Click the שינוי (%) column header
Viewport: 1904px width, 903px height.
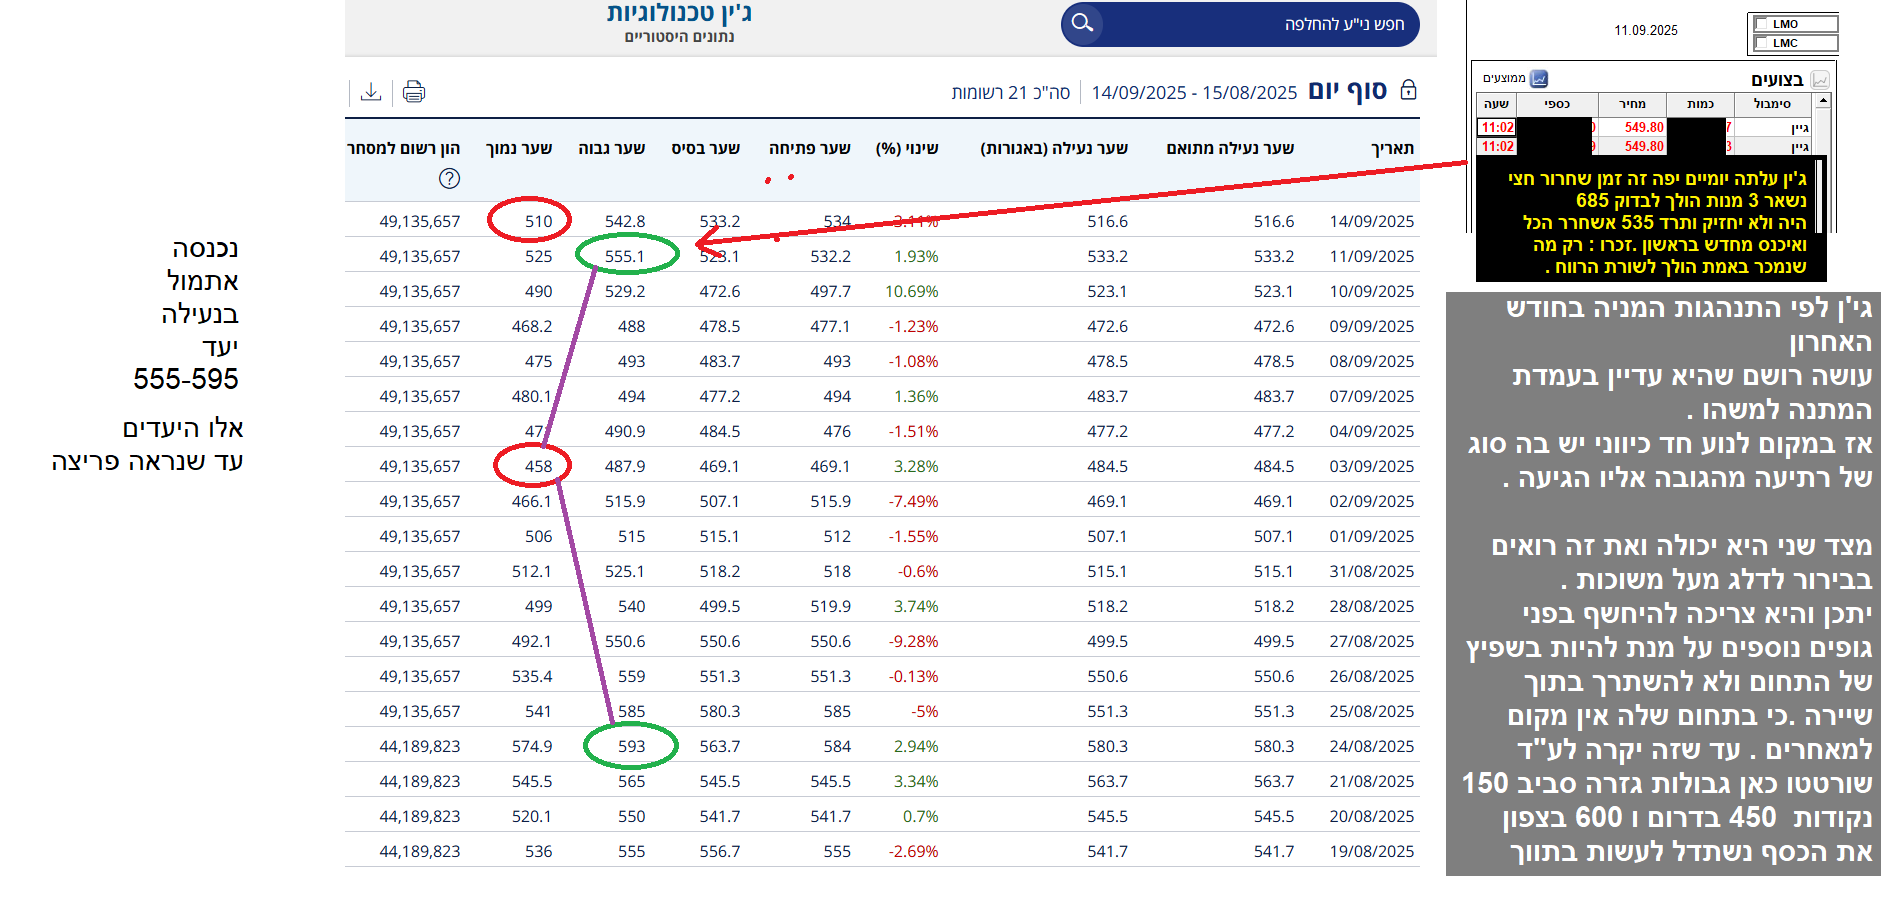point(907,148)
